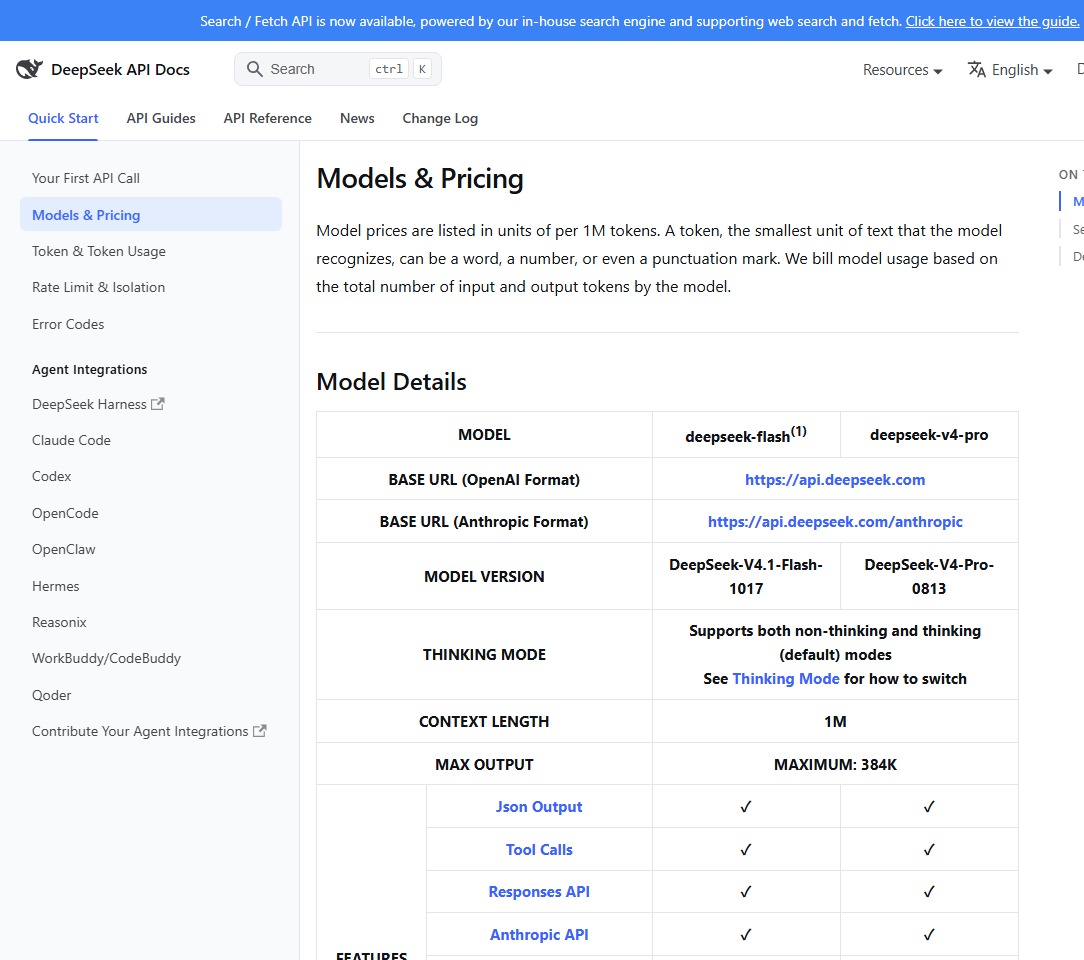Image resolution: width=1084 pixels, height=960 pixels.
Task: Click the DeepSeek whale logo icon
Action: pos(29,69)
